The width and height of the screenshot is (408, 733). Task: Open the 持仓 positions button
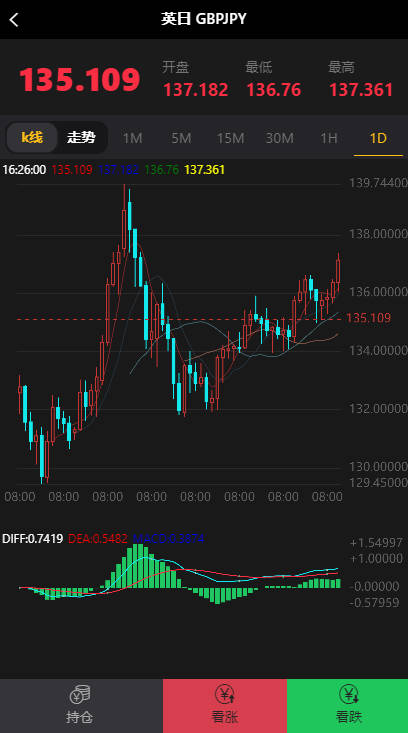point(81,706)
